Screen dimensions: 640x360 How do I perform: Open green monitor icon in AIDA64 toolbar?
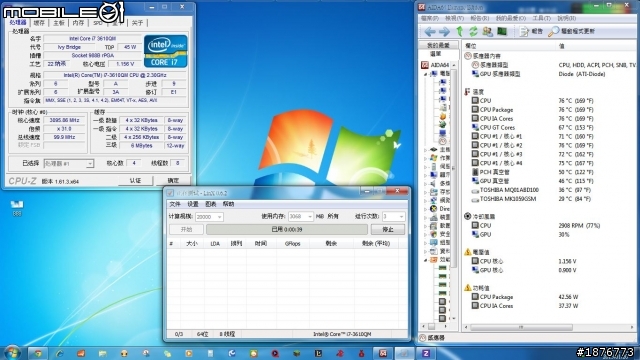502,31
